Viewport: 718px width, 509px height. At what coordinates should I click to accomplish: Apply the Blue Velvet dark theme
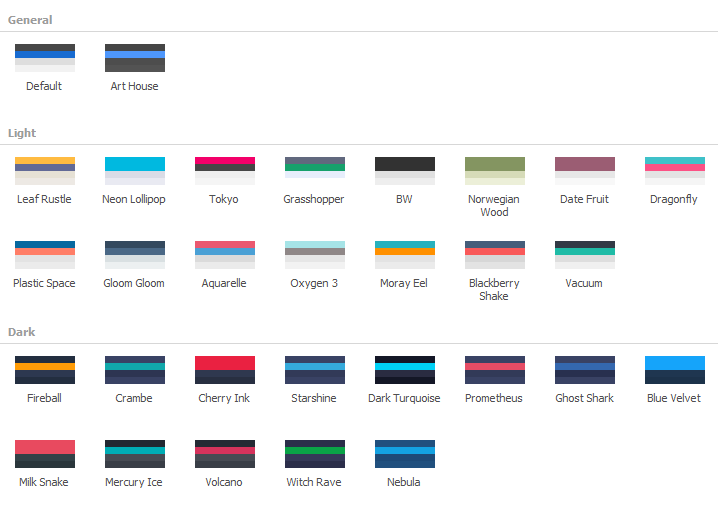tap(674, 370)
